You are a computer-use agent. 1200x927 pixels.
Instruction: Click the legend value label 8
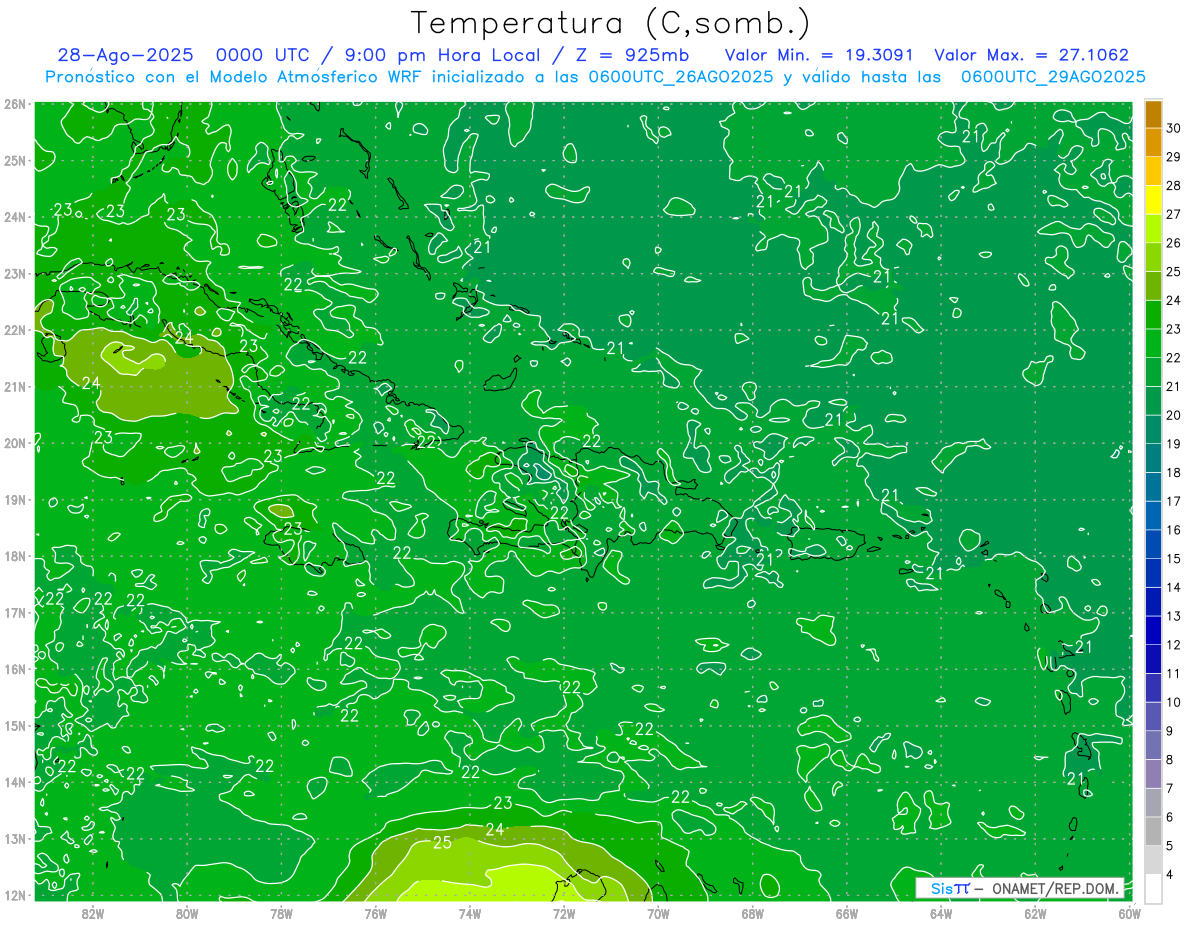tap(1170, 760)
